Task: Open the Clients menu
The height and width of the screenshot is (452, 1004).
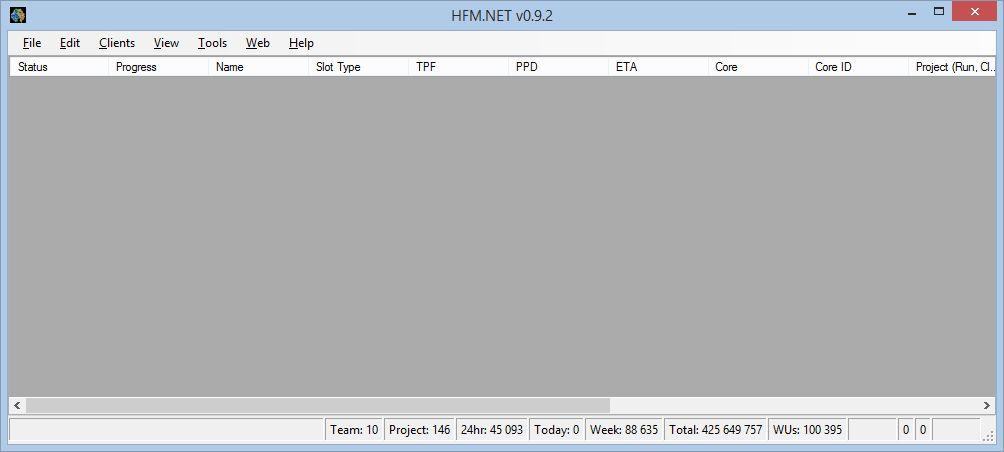Action: (117, 43)
